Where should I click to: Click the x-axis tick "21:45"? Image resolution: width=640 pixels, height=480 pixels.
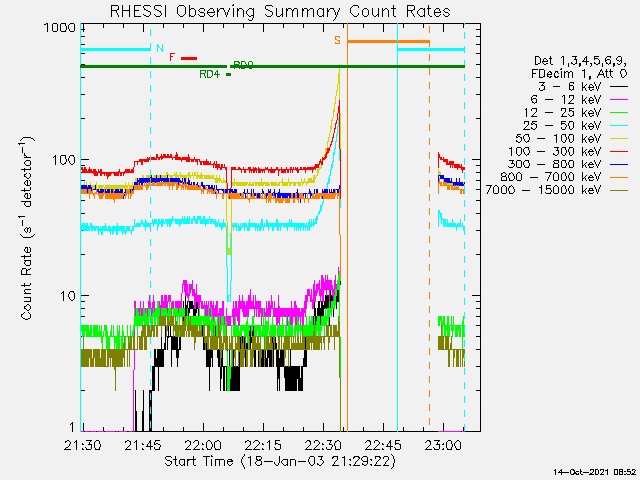point(143,445)
